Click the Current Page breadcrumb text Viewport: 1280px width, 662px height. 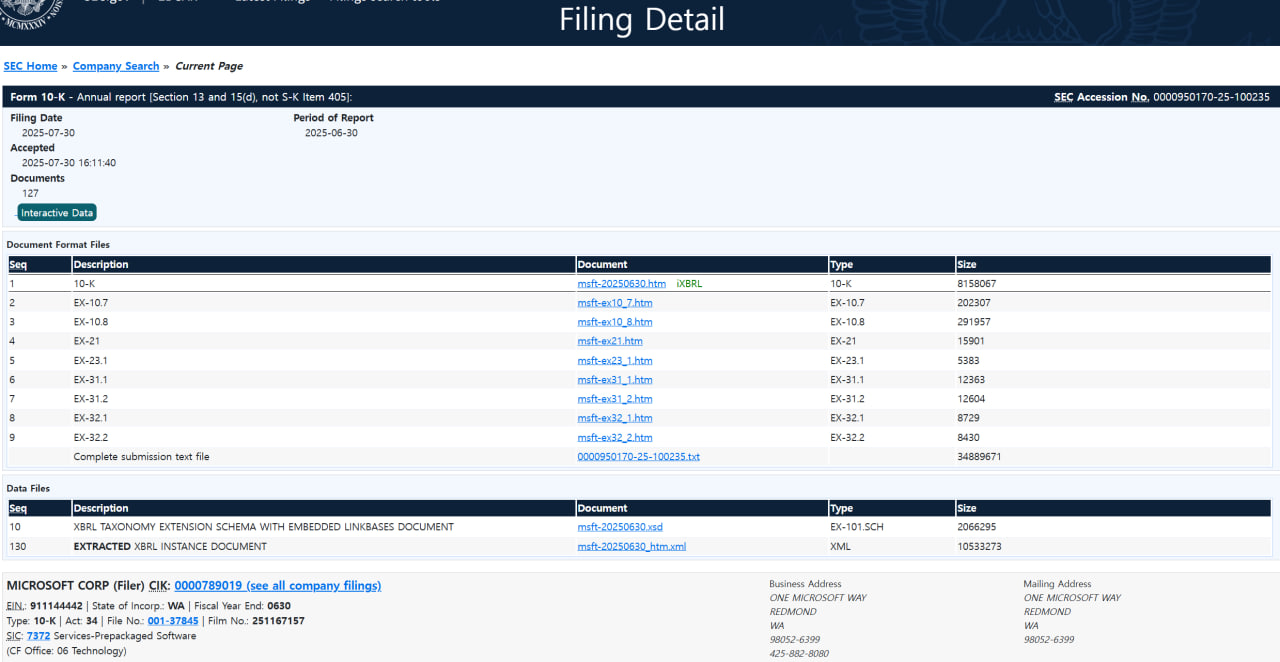coord(209,66)
